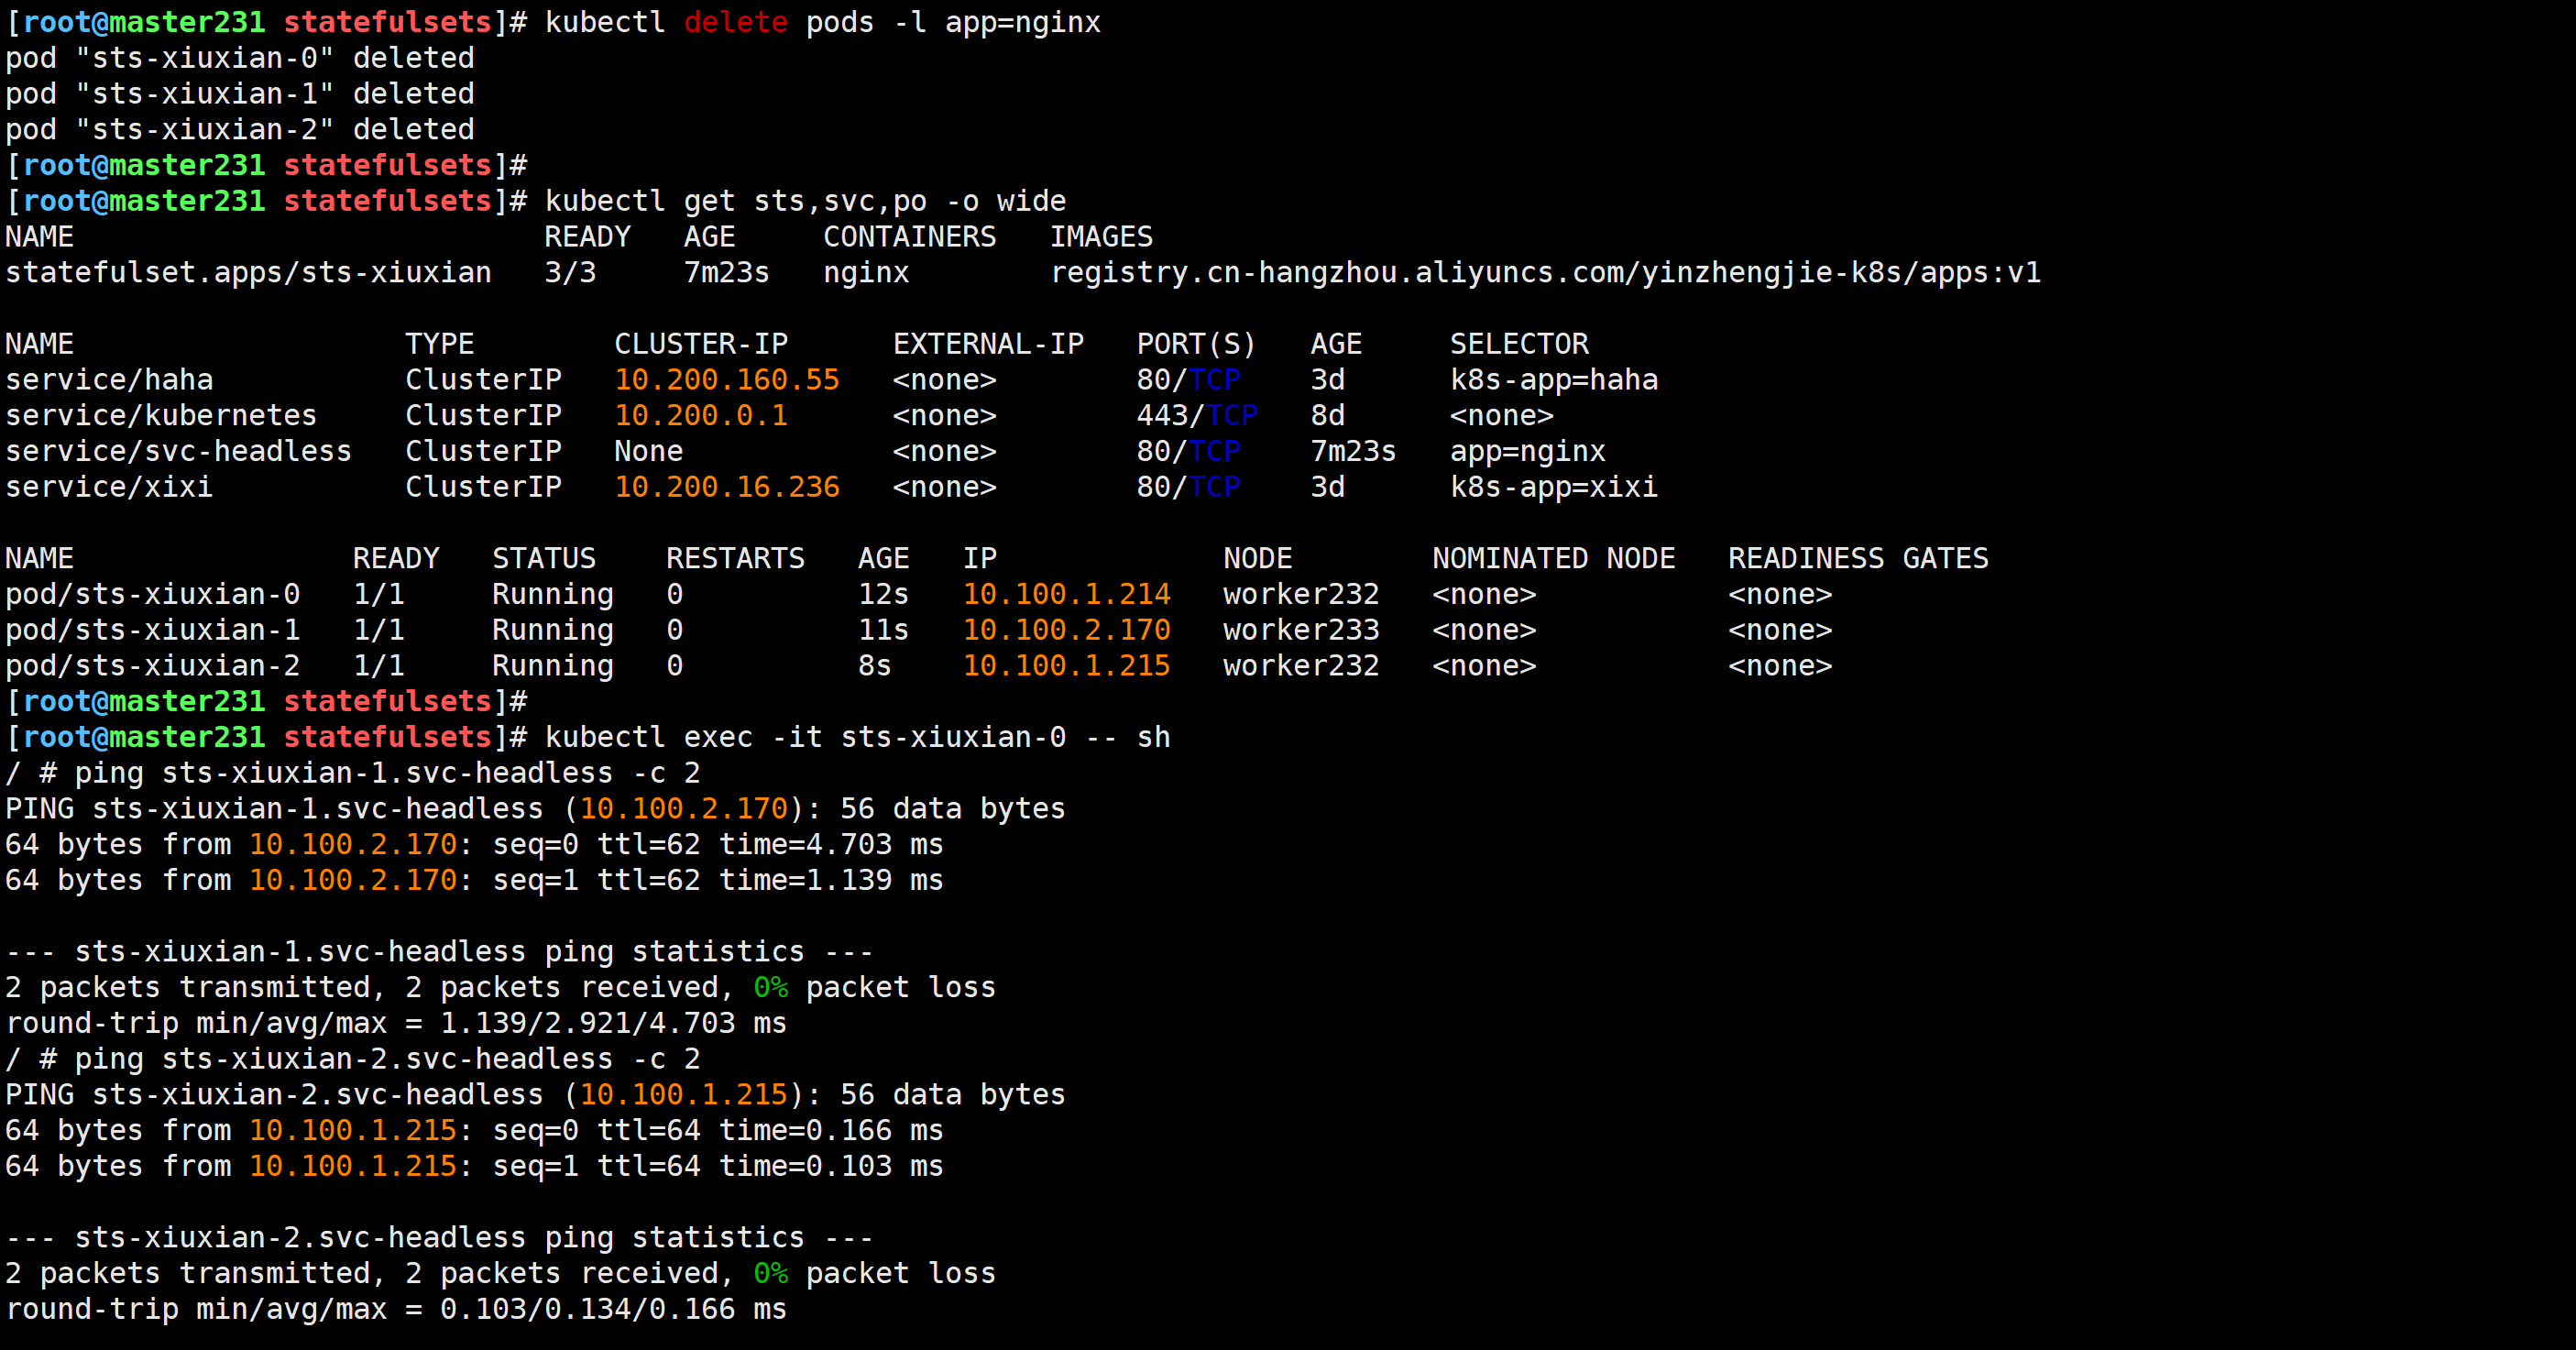Click the service/svc-headless row name
Image resolution: width=2576 pixels, height=1350 pixels.
point(178,451)
